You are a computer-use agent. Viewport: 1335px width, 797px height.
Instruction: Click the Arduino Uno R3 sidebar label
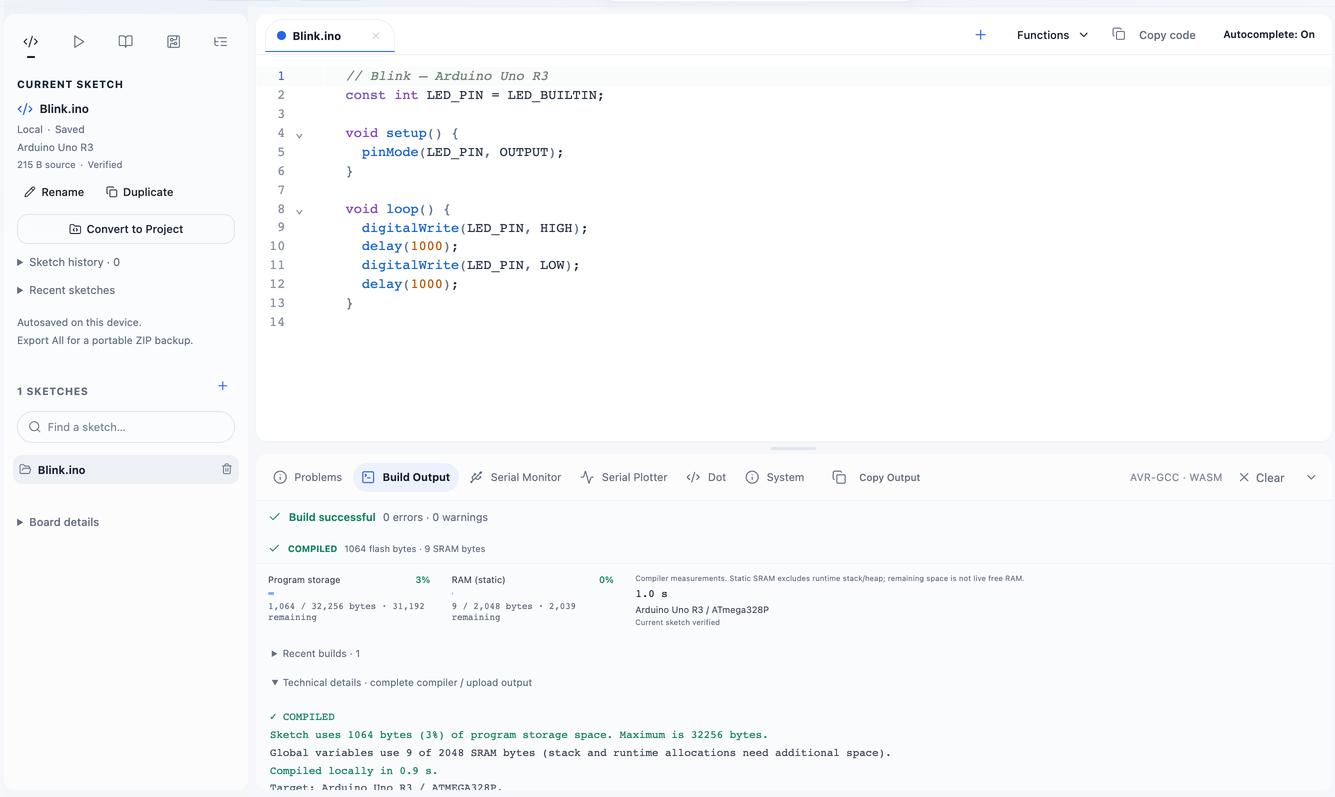click(x=55, y=147)
